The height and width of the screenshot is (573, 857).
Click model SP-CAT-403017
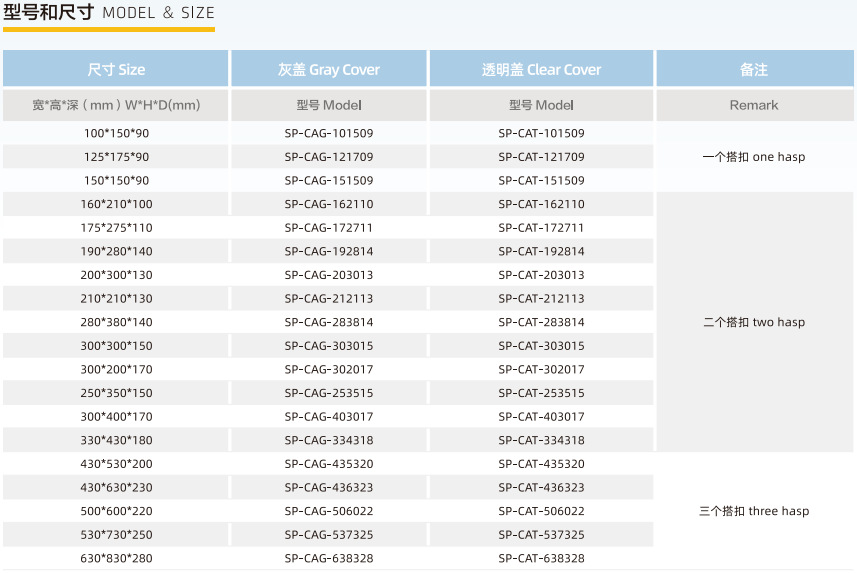click(541, 416)
